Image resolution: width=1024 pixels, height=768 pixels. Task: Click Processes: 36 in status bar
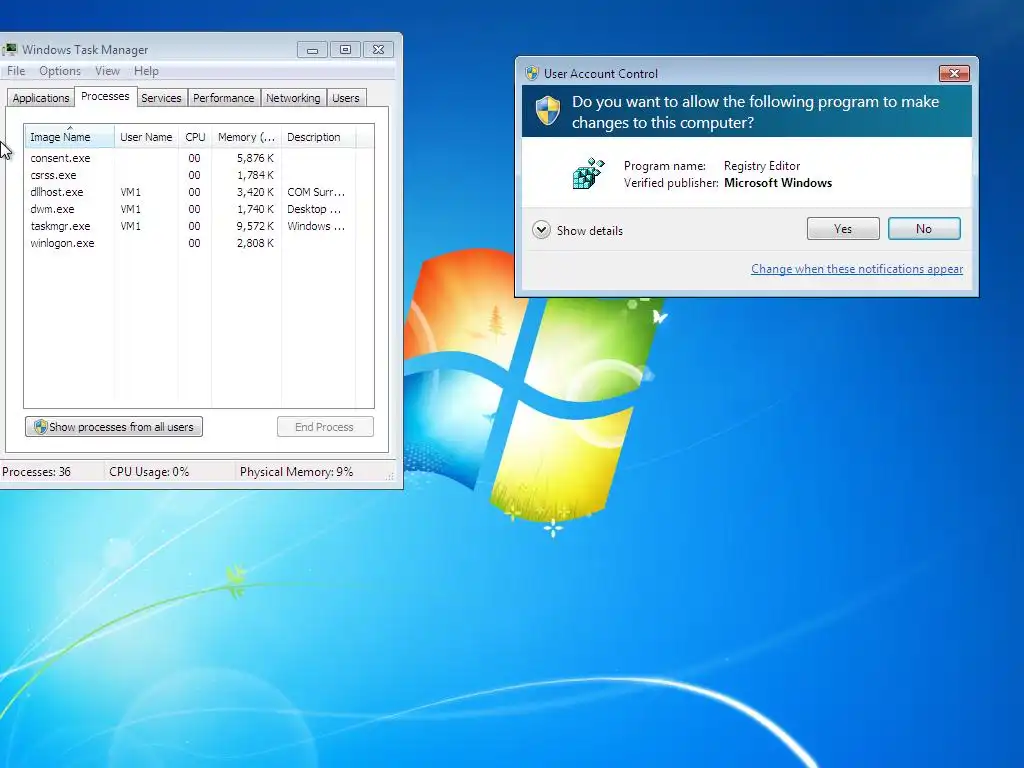[37, 472]
